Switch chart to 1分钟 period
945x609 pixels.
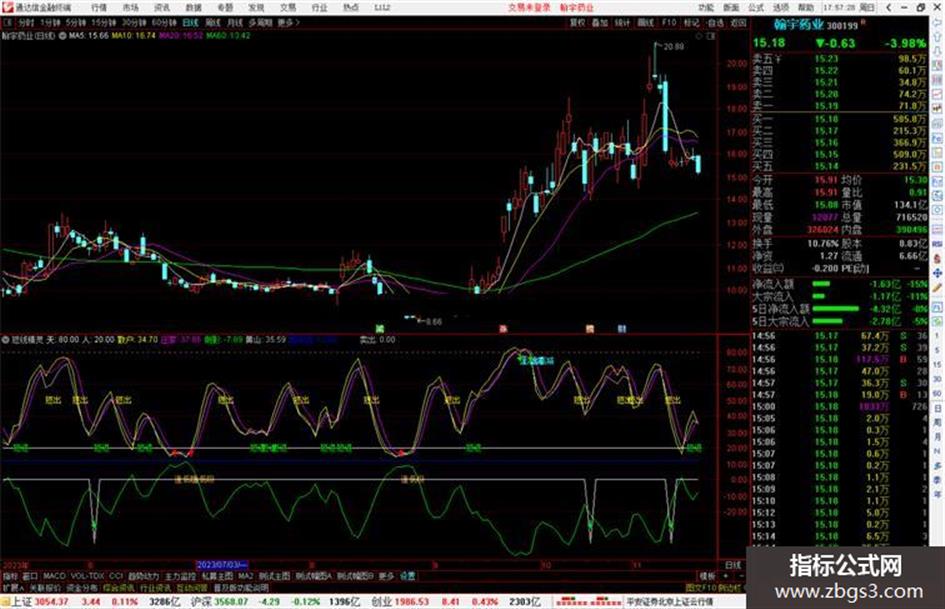[50, 22]
